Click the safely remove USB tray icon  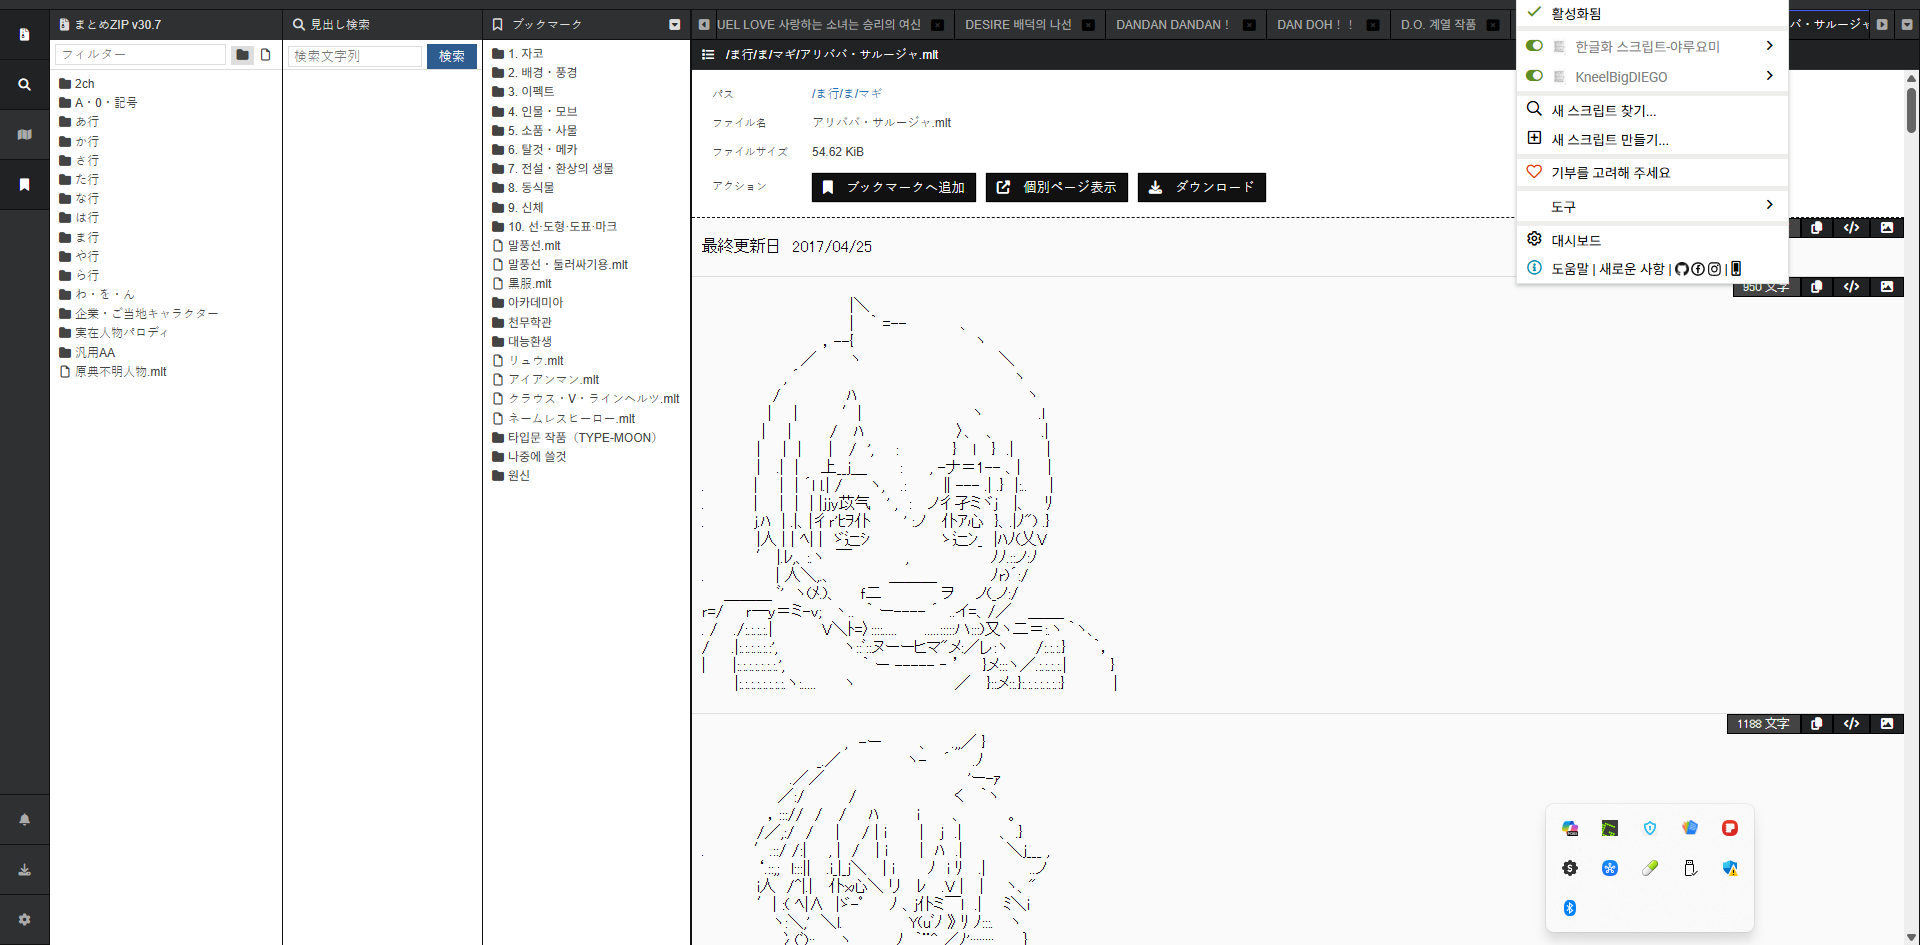pos(1690,868)
